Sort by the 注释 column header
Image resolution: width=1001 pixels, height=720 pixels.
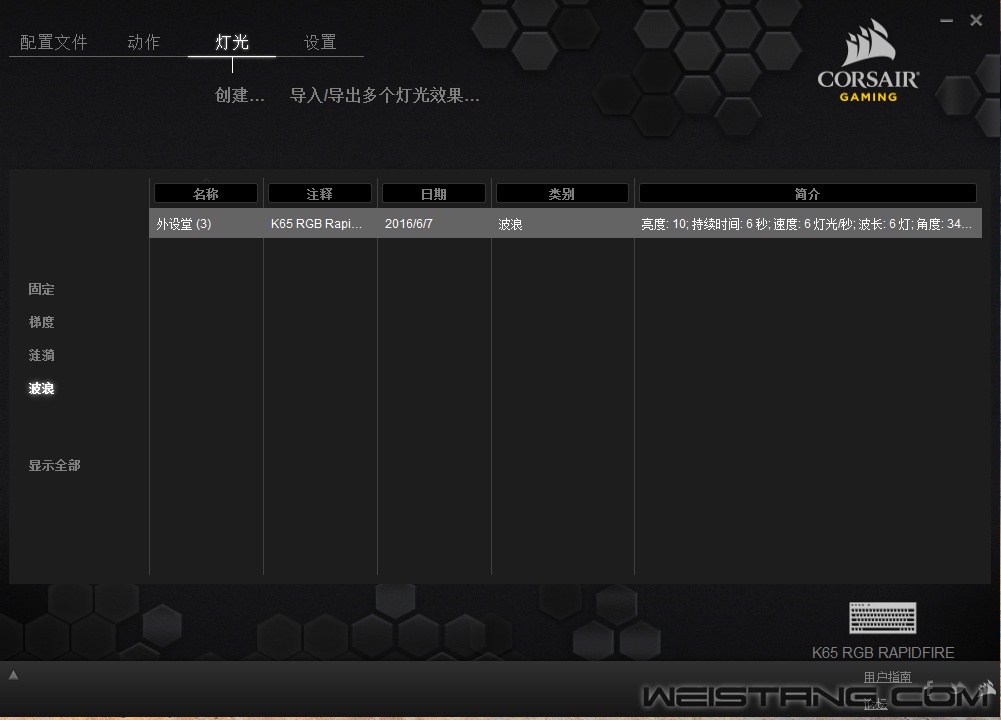pyautogui.click(x=319, y=193)
